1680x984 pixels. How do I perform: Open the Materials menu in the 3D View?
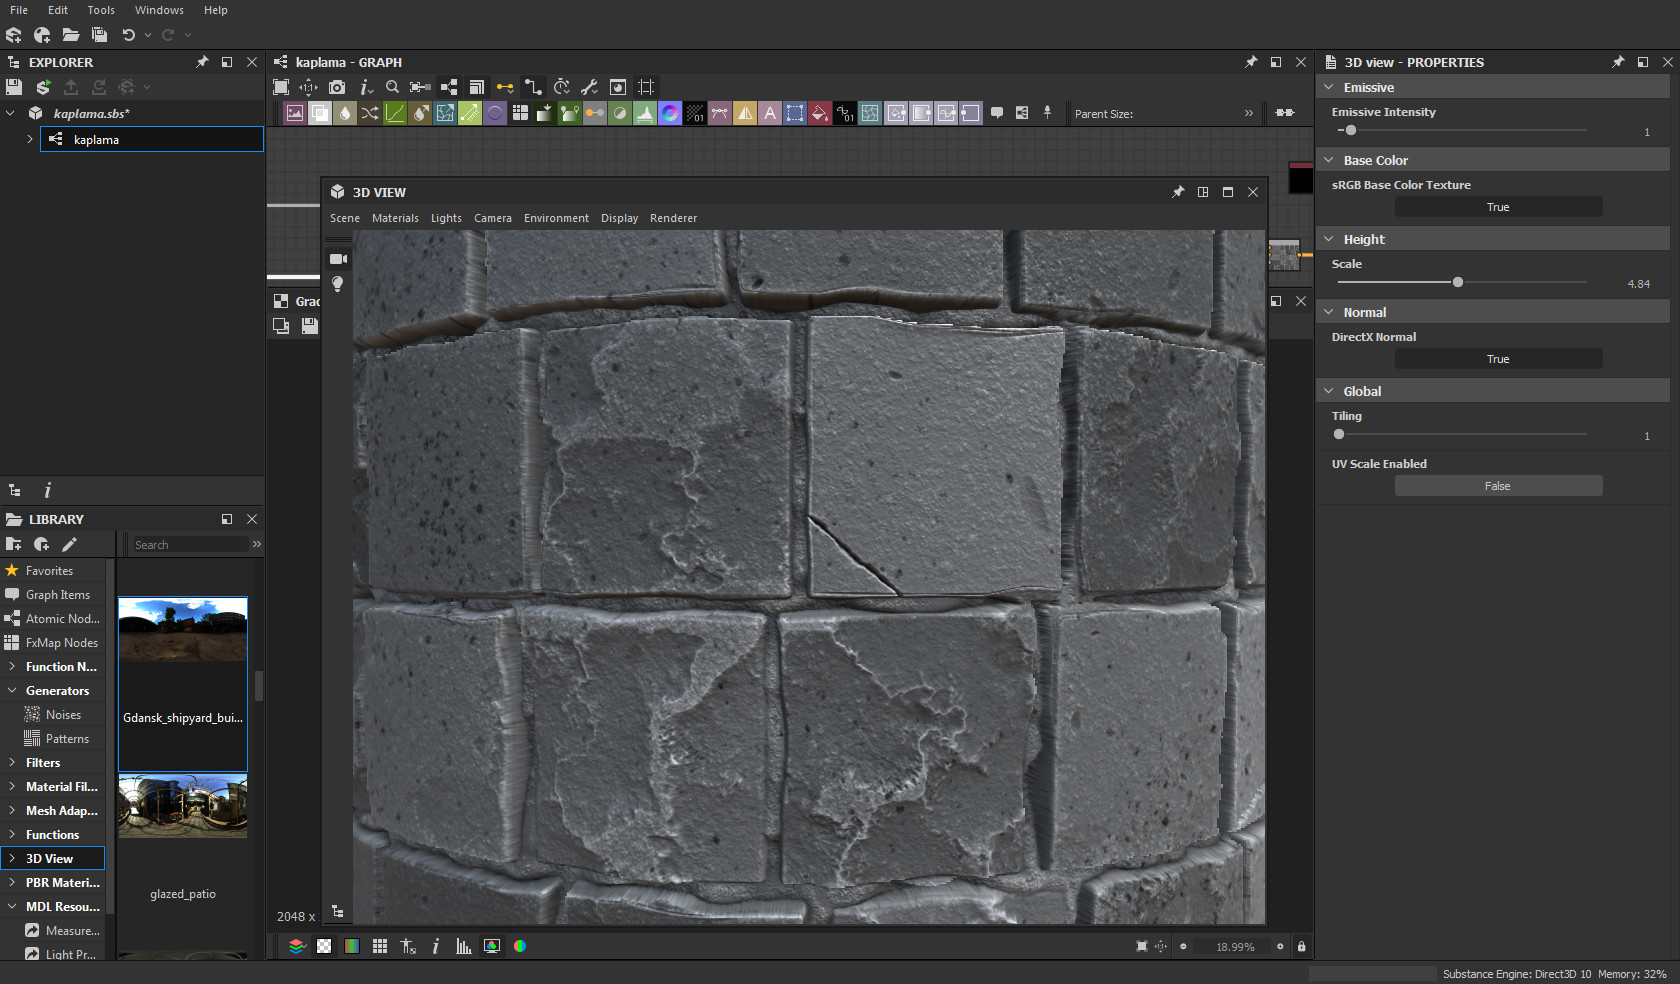[395, 218]
